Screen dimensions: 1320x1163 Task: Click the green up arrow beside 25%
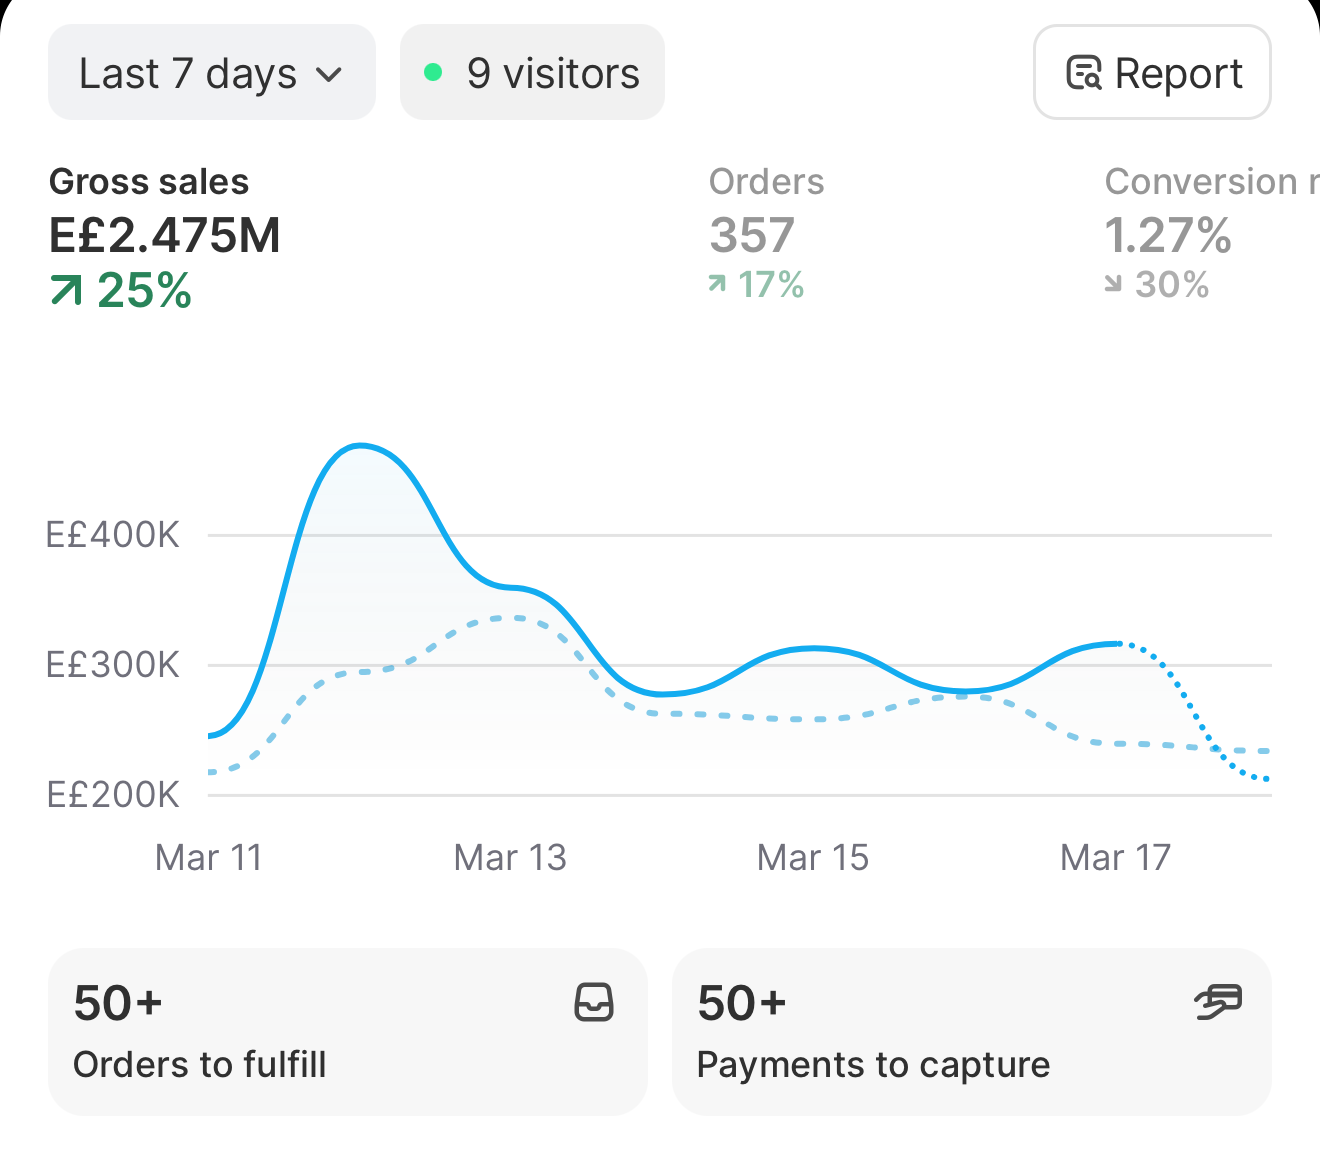[x=66, y=291]
